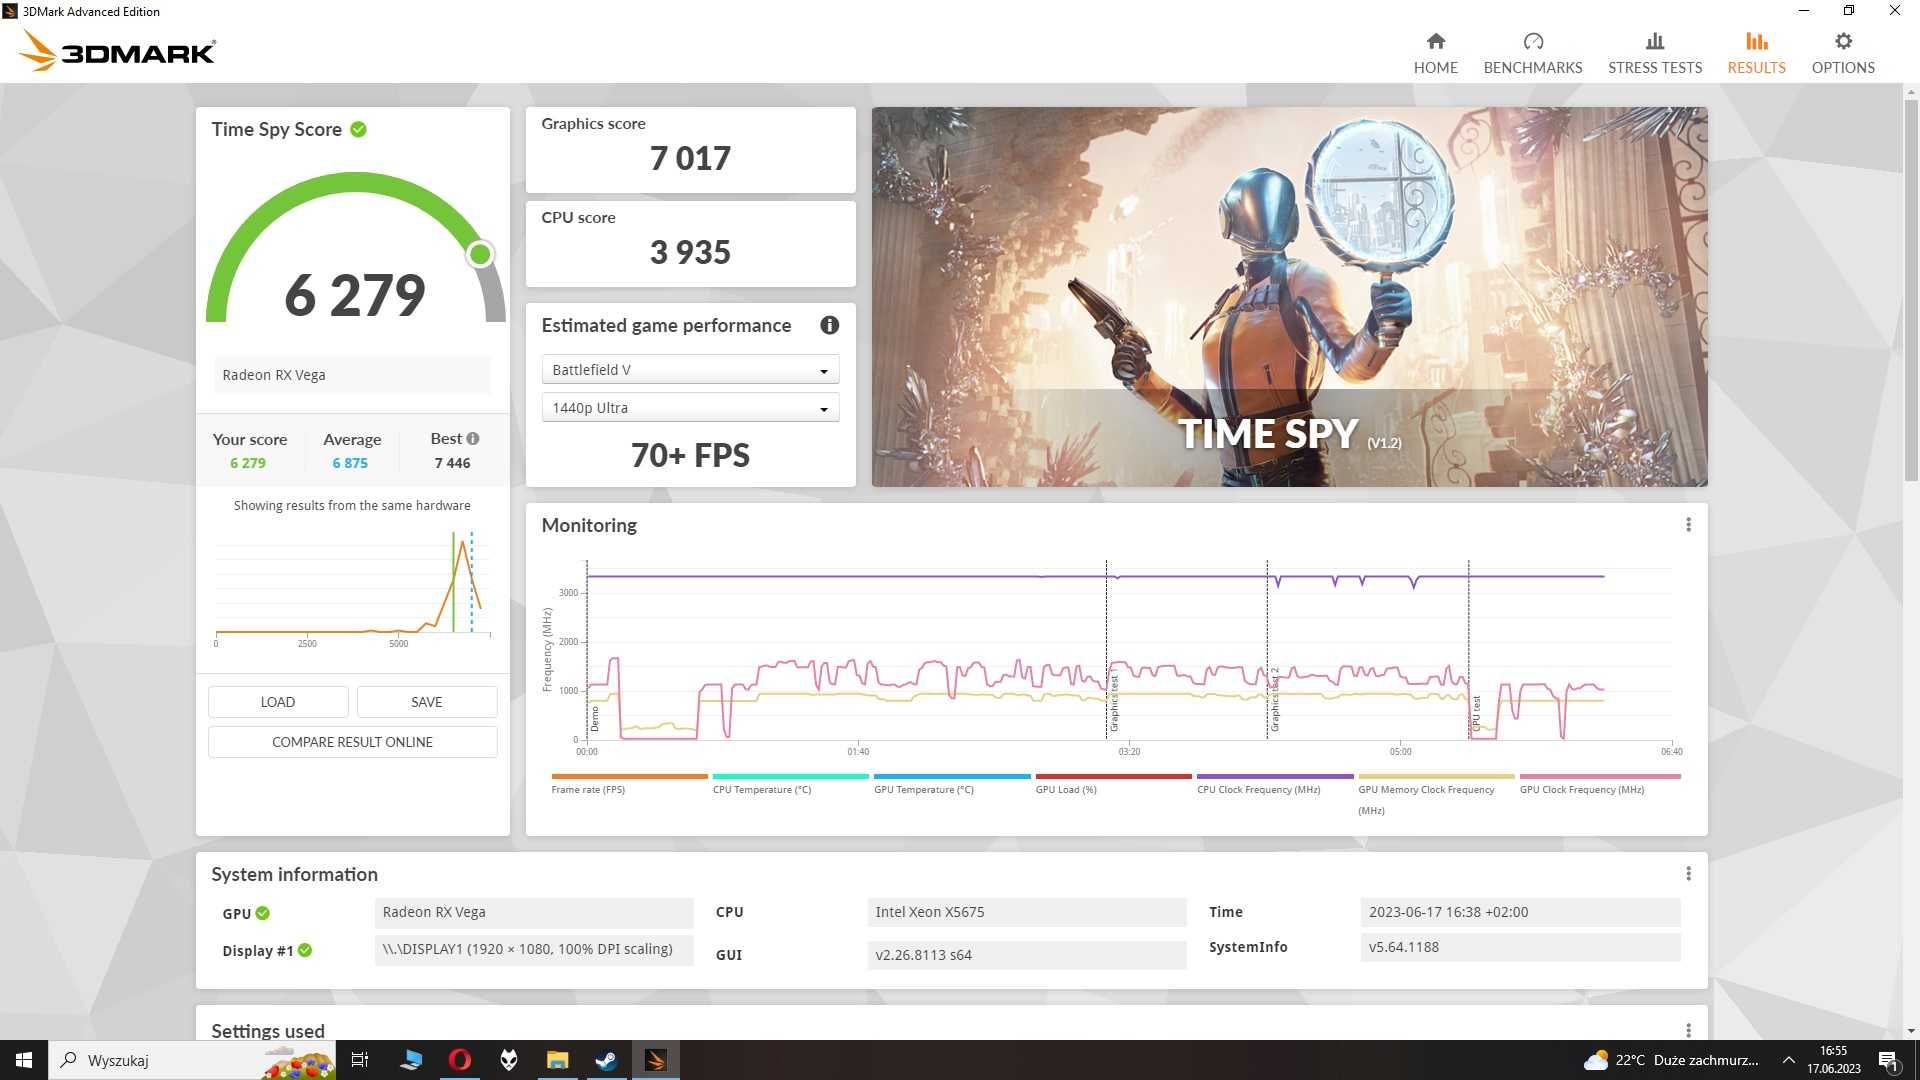1920x1080 pixels.
Task: Click the monitoring panel overflow menu icon
Action: [1688, 524]
